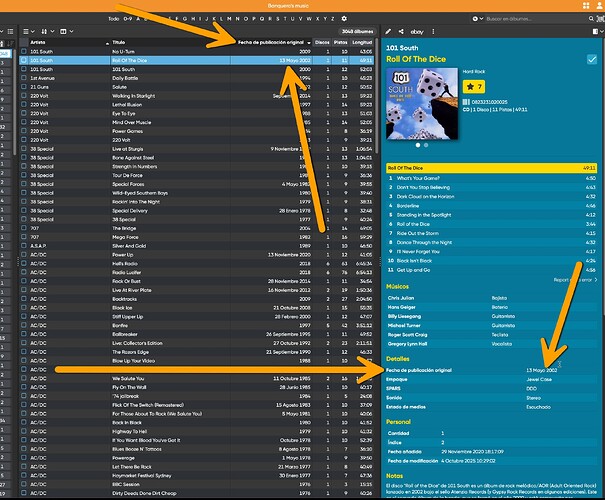The width and height of the screenshot is (605, 500).
Task: Click the 3048 álbumes count badge
Action: point(357,32)
